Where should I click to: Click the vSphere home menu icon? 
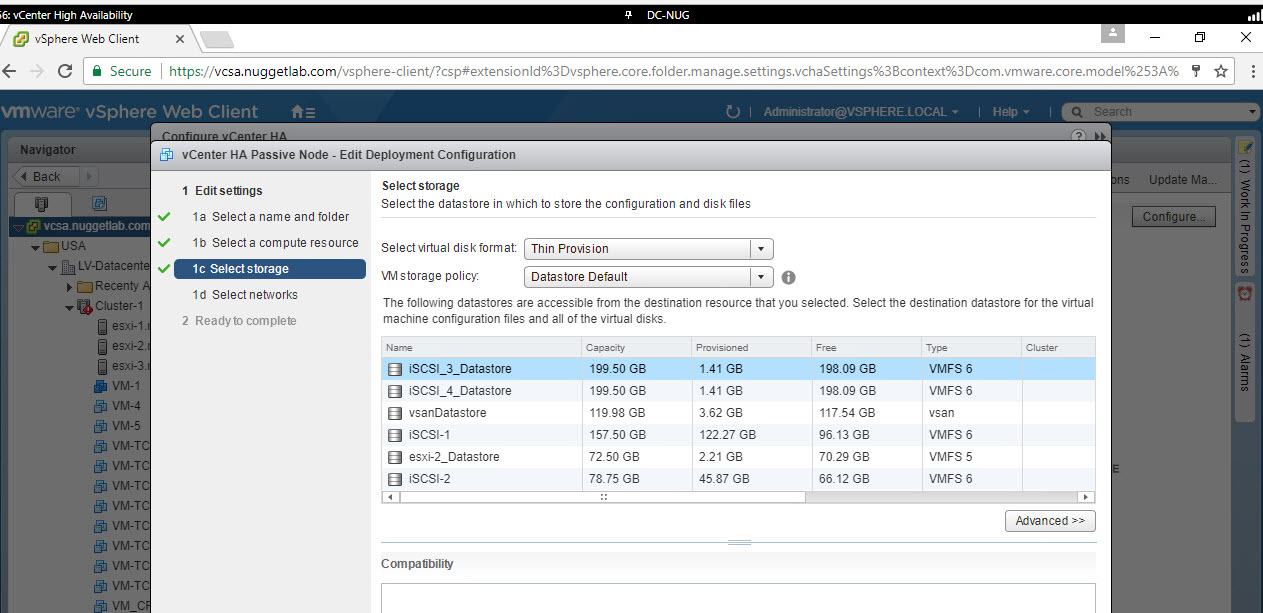tap(302, 112)
